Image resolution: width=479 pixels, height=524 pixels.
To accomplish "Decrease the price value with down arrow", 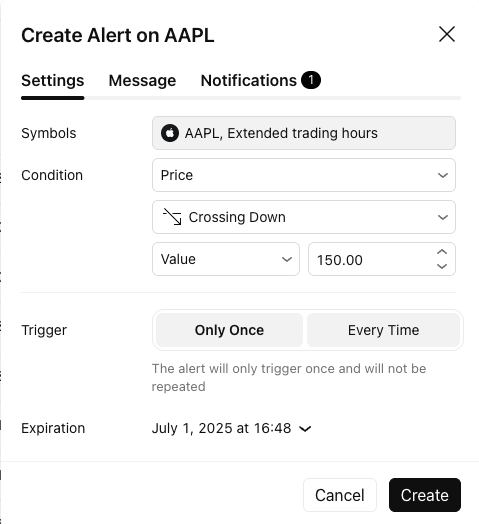I will (x=442, y=266).
